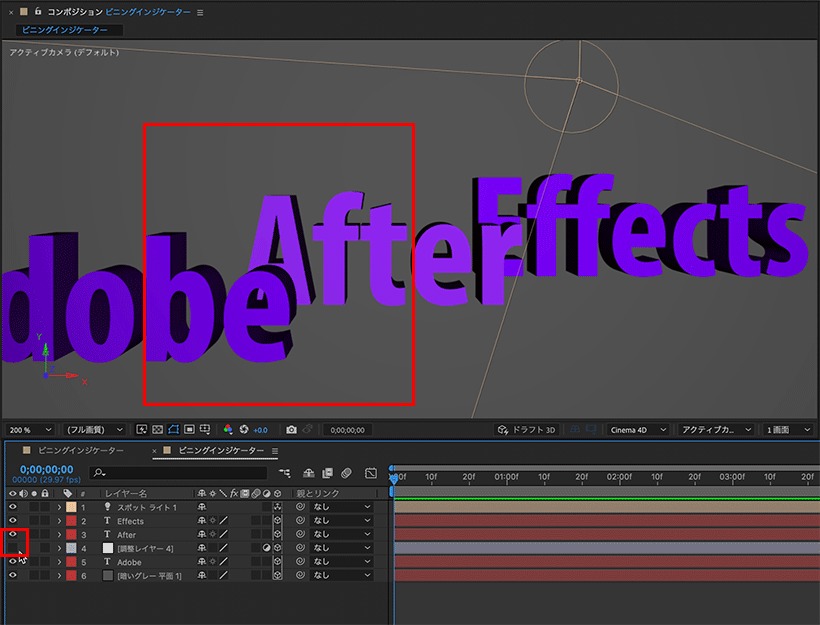
Task: Expand the After layer properties
Action: click(59, 535)
